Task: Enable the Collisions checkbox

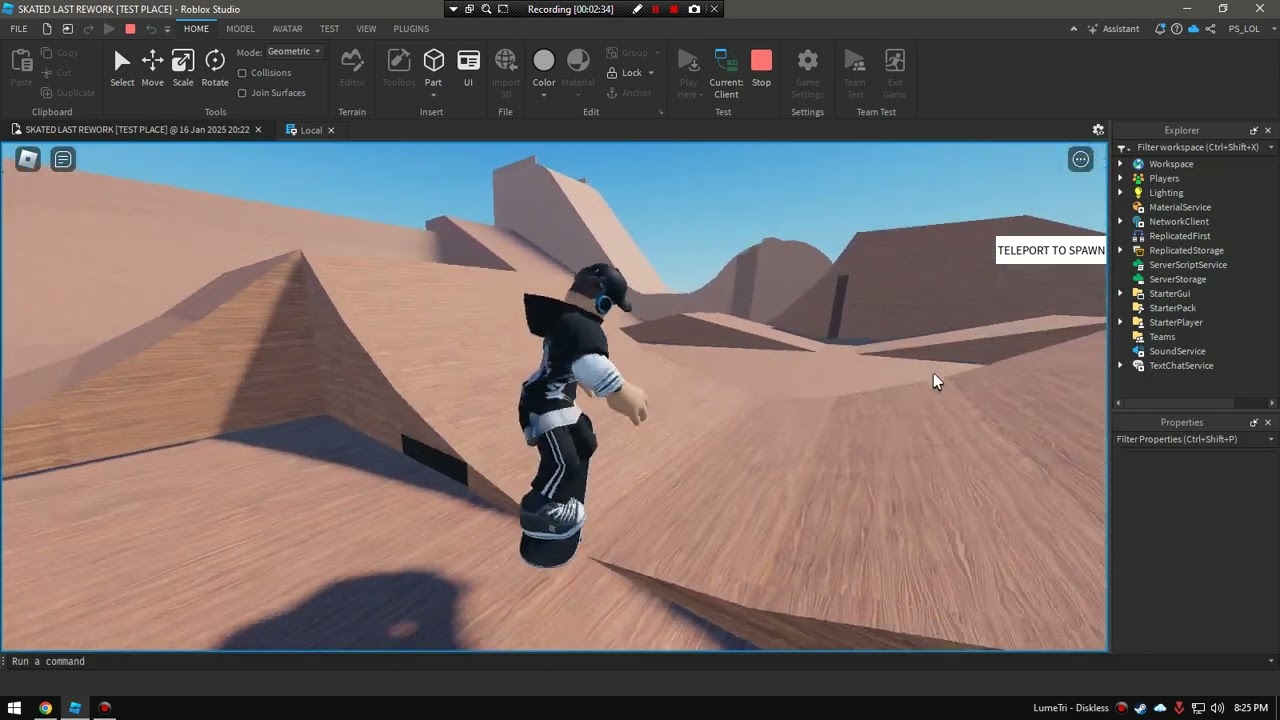Action: tap(242, 73)
